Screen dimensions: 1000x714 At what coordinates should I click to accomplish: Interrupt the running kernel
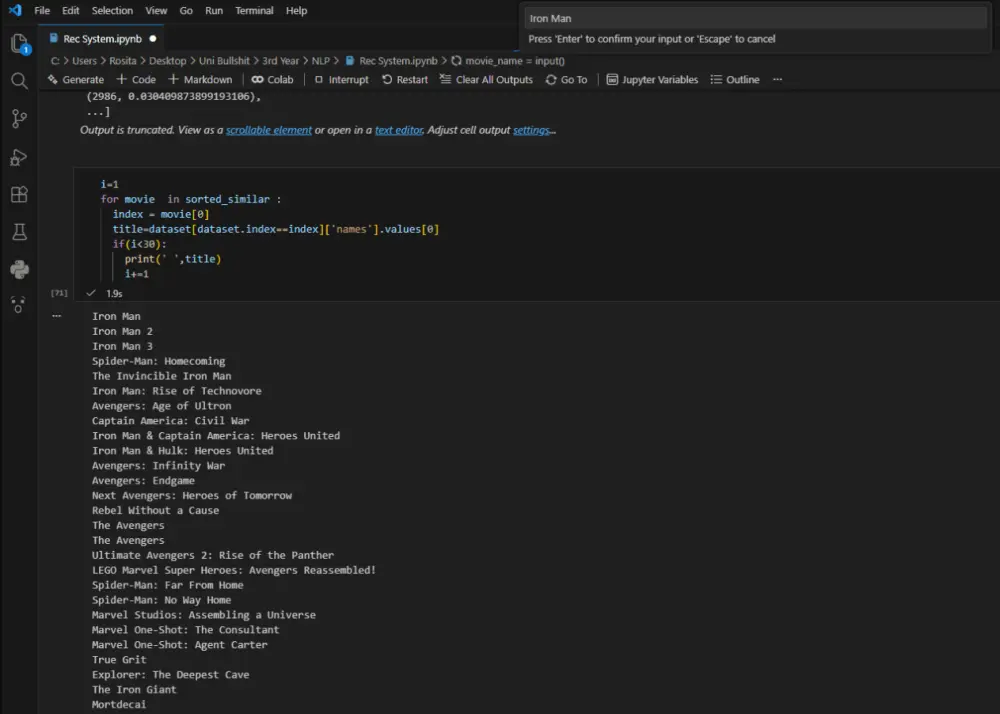point(341,79)
